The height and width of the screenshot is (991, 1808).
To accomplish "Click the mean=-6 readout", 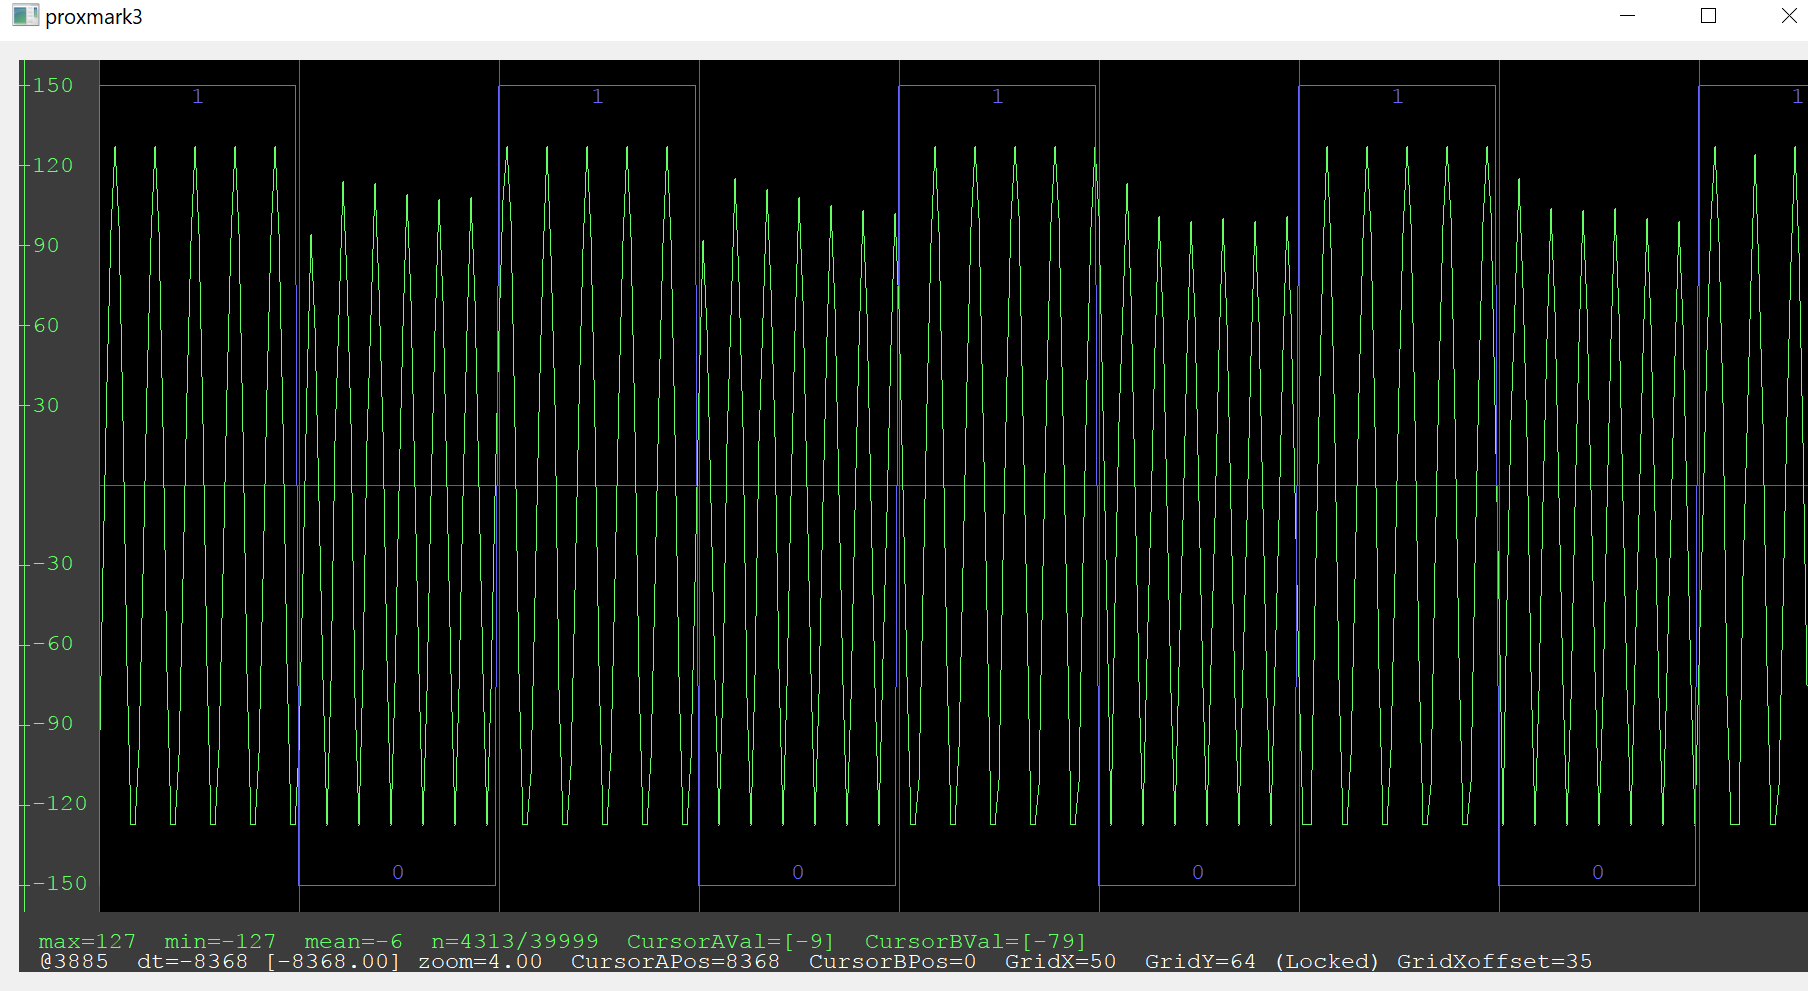I will (x=353, y=940).
